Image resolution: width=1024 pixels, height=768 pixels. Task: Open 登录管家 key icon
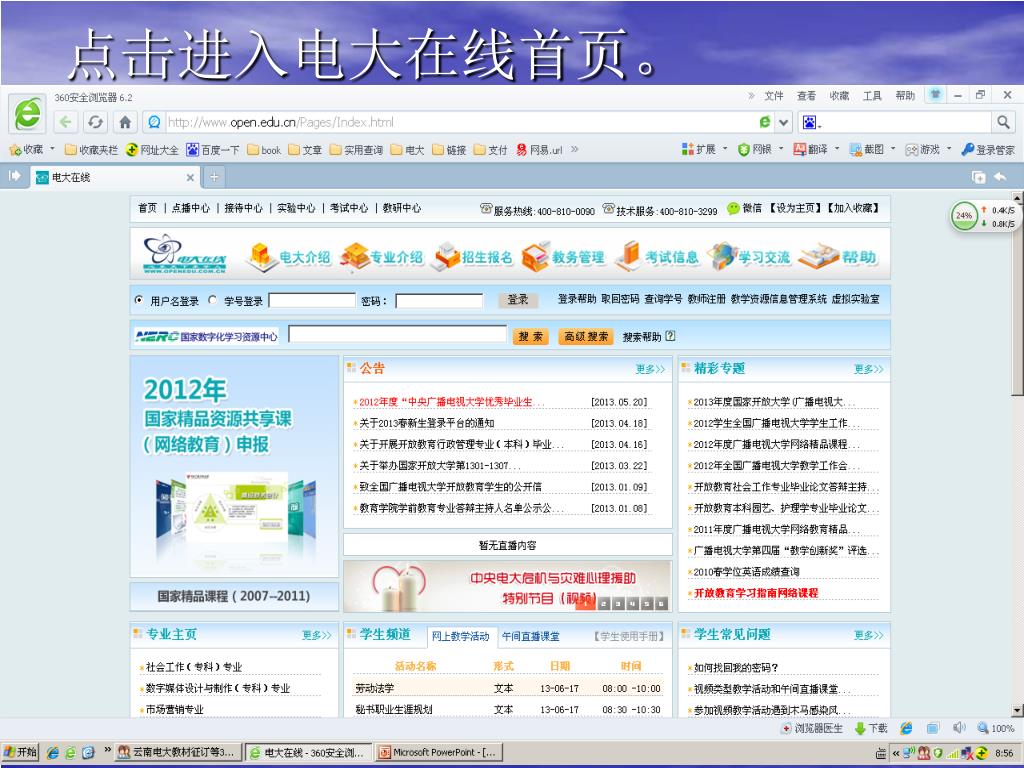point(968,150)
